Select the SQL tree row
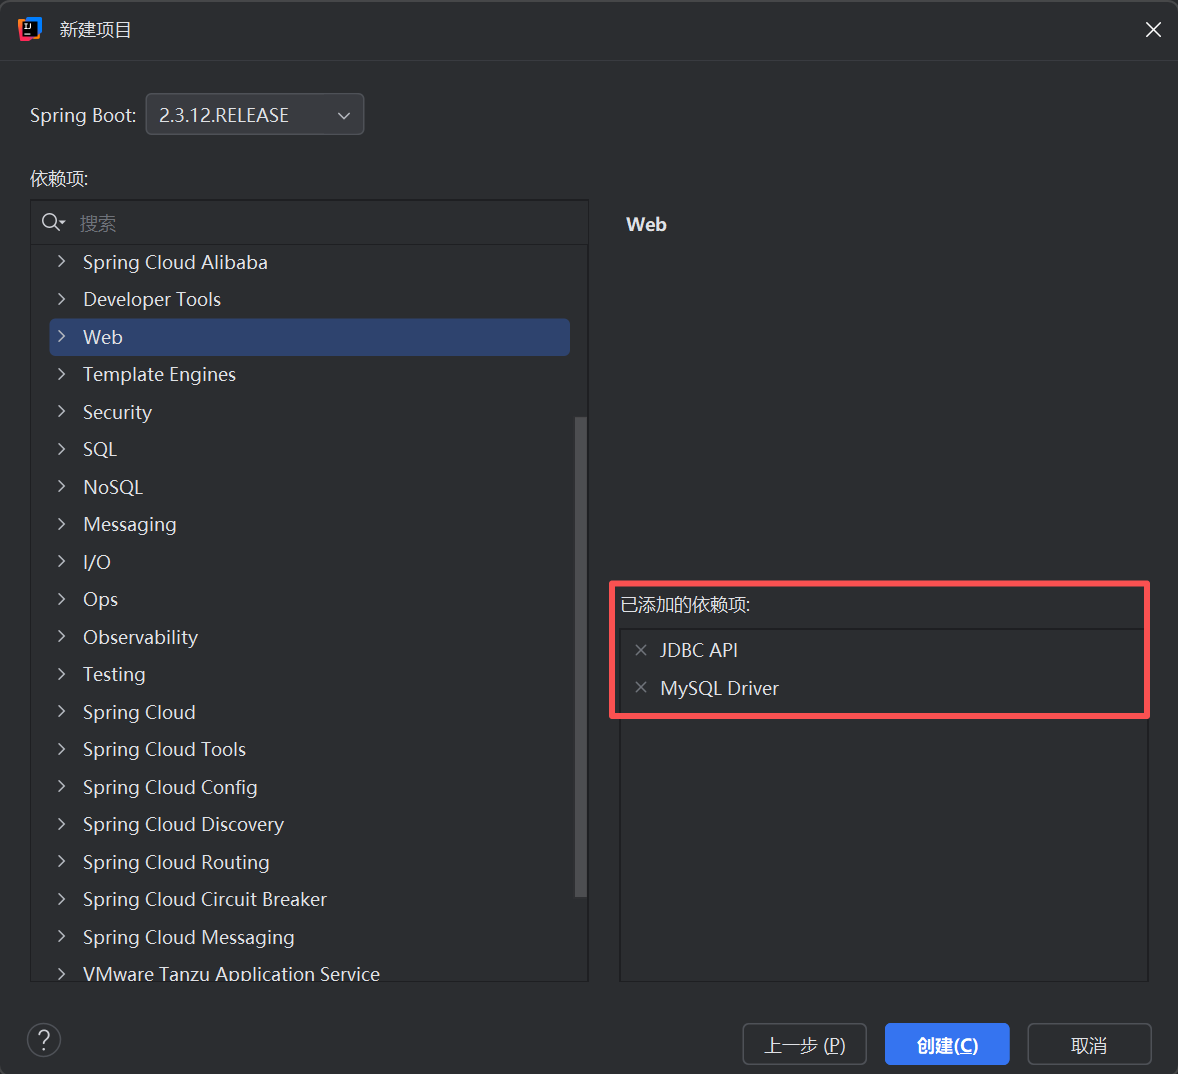This screenshot has height=1074, width=1178. click(310, 449)
